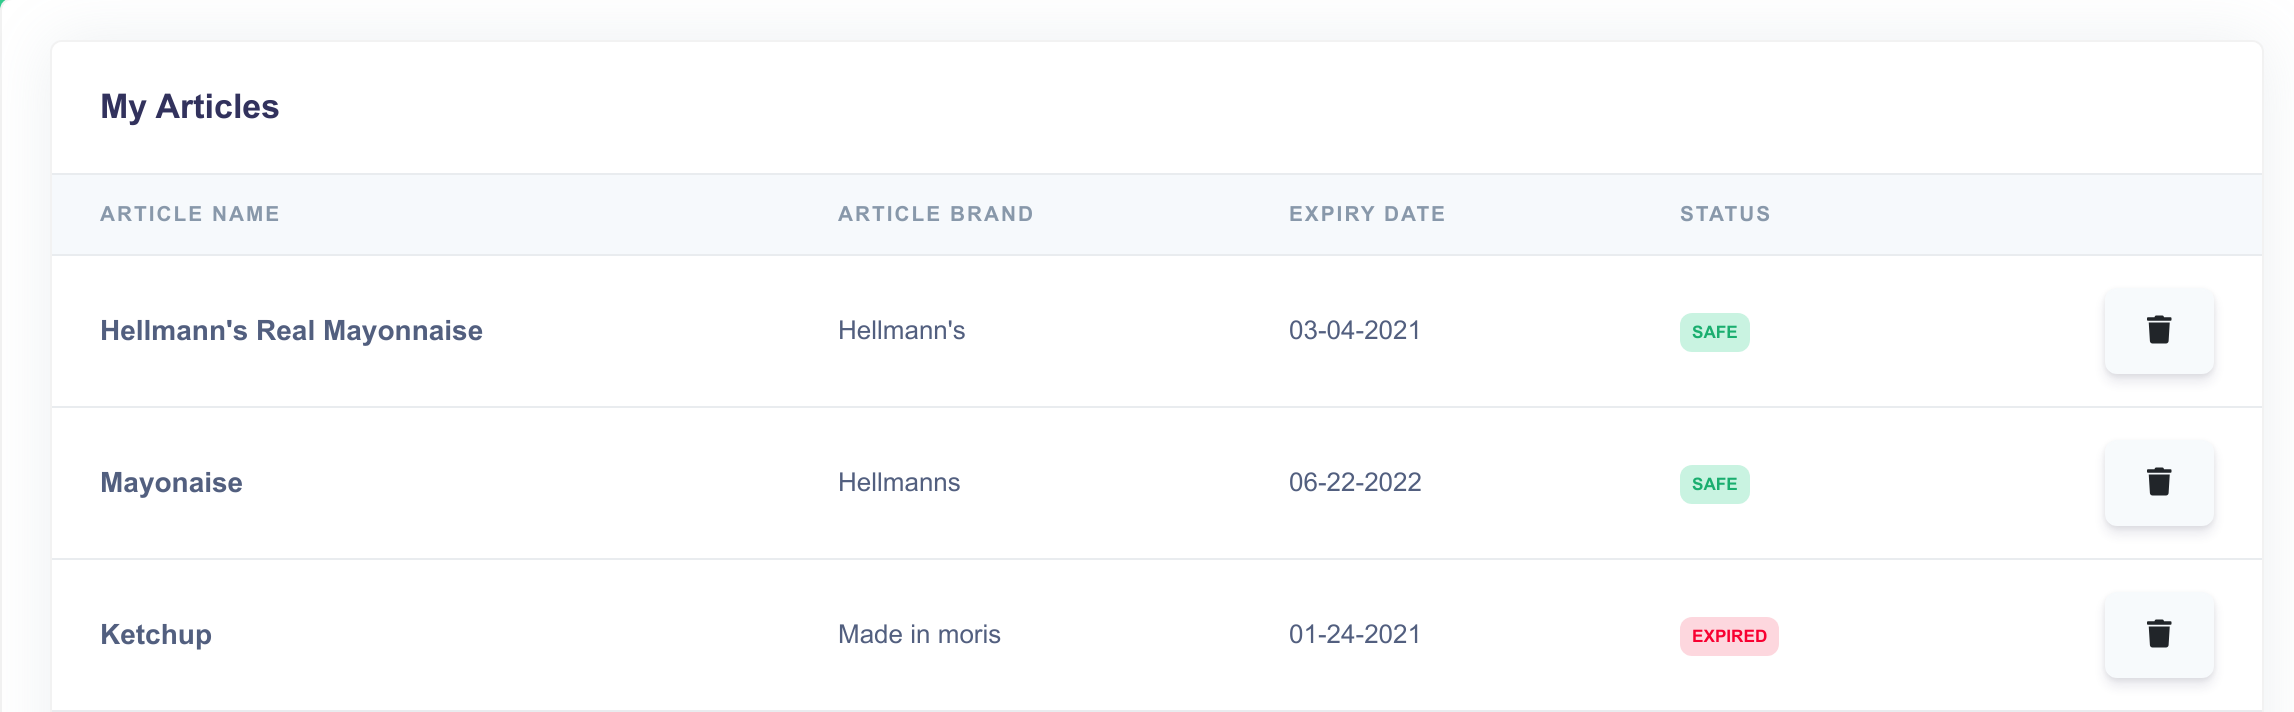Click the Made in moris brand text

(x=918, y=635)
